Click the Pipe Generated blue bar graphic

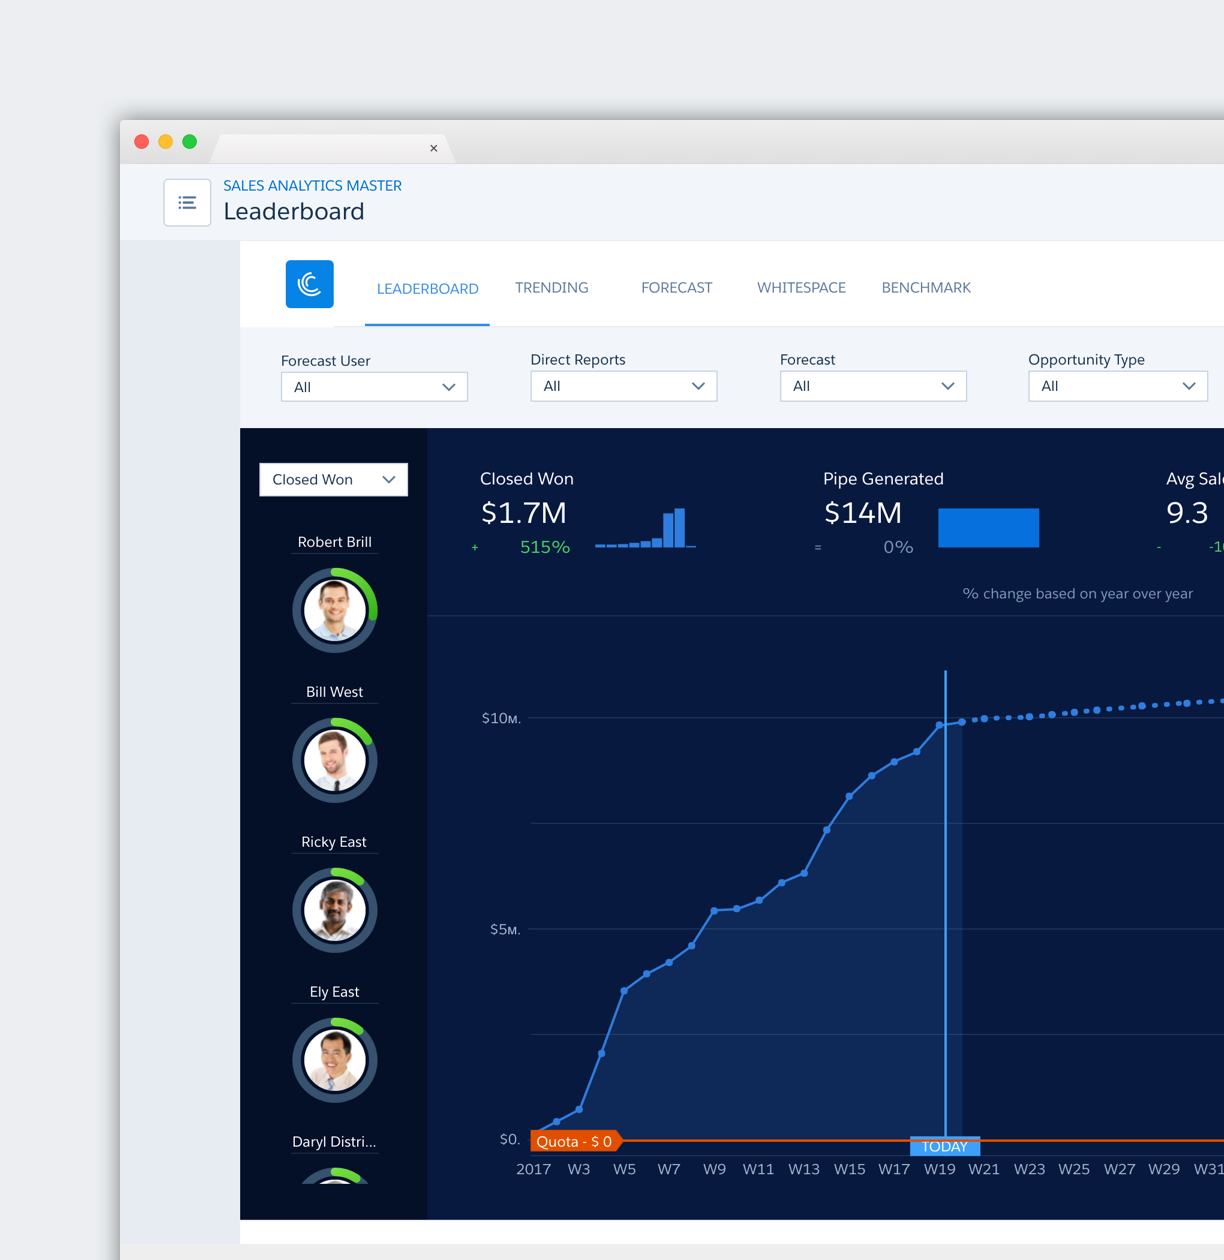coord(988,527)
